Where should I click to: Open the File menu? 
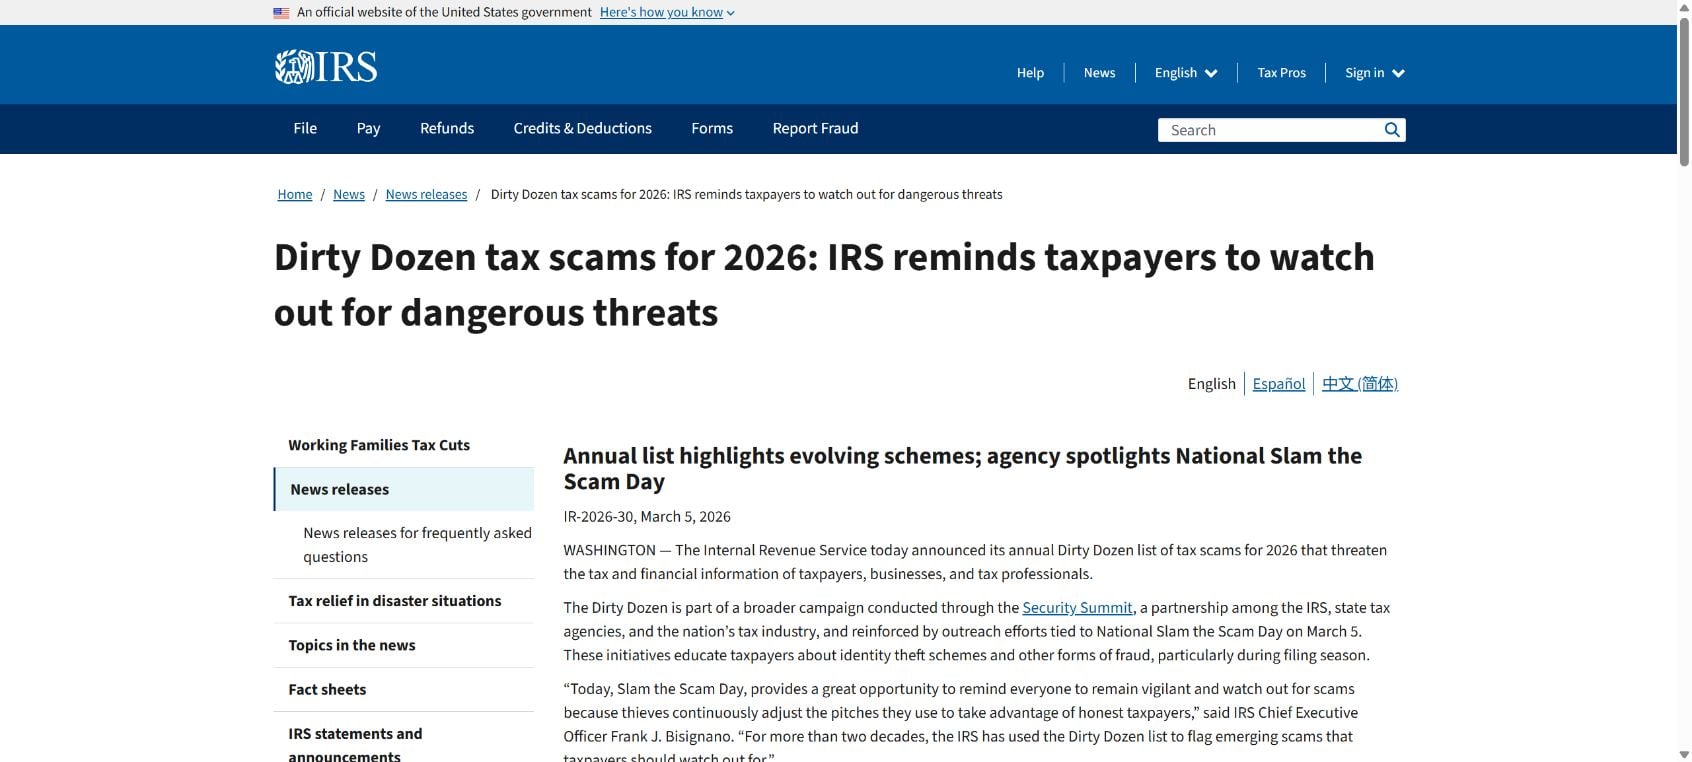click(305, 128)
